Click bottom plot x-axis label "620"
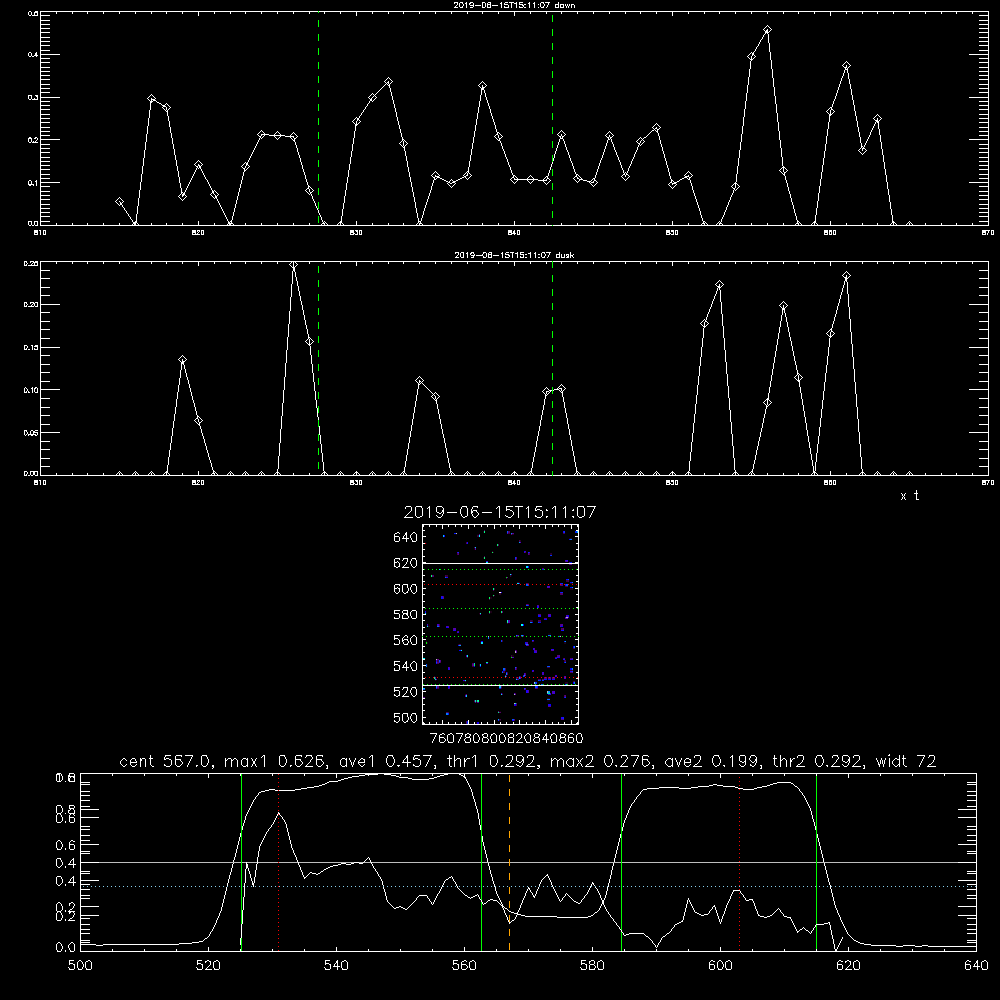Image resolution: width=1000 pixels, height=1000 pixels. click(848, 966)
